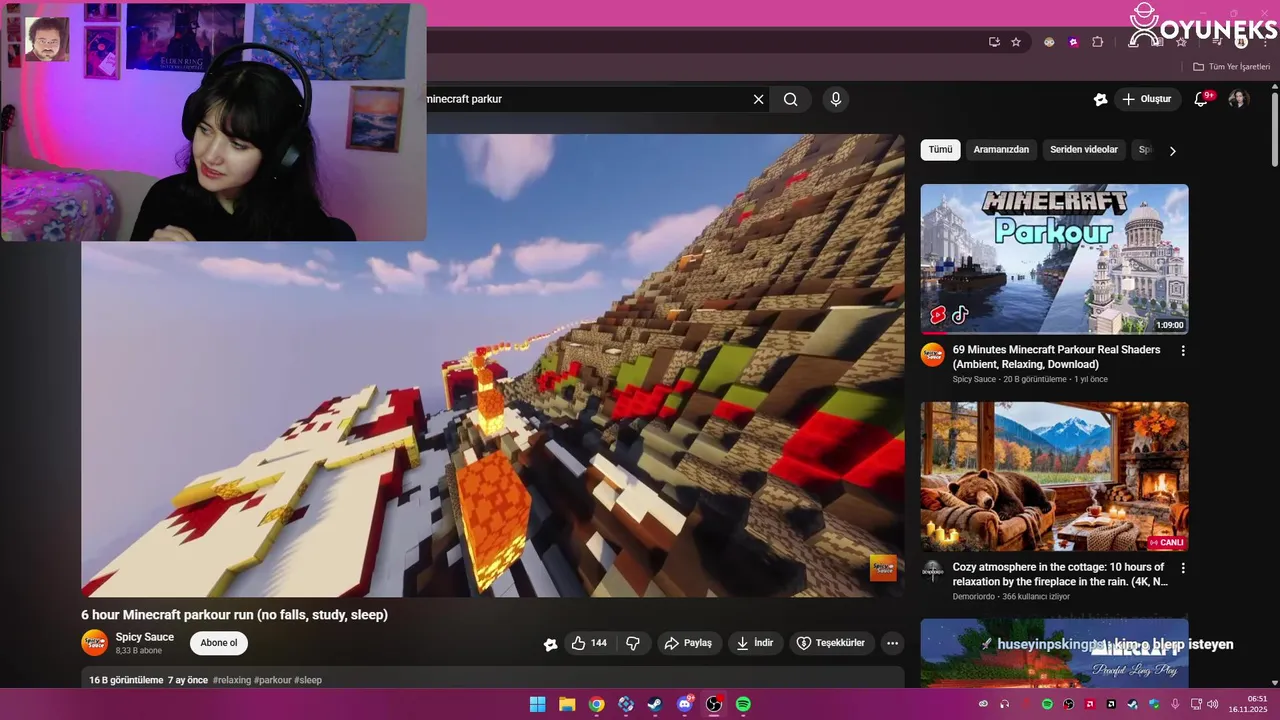This screenshot has width=1280, height=720.
Task: Open the network icon in the system tray
Action: tap(1197, 705)
